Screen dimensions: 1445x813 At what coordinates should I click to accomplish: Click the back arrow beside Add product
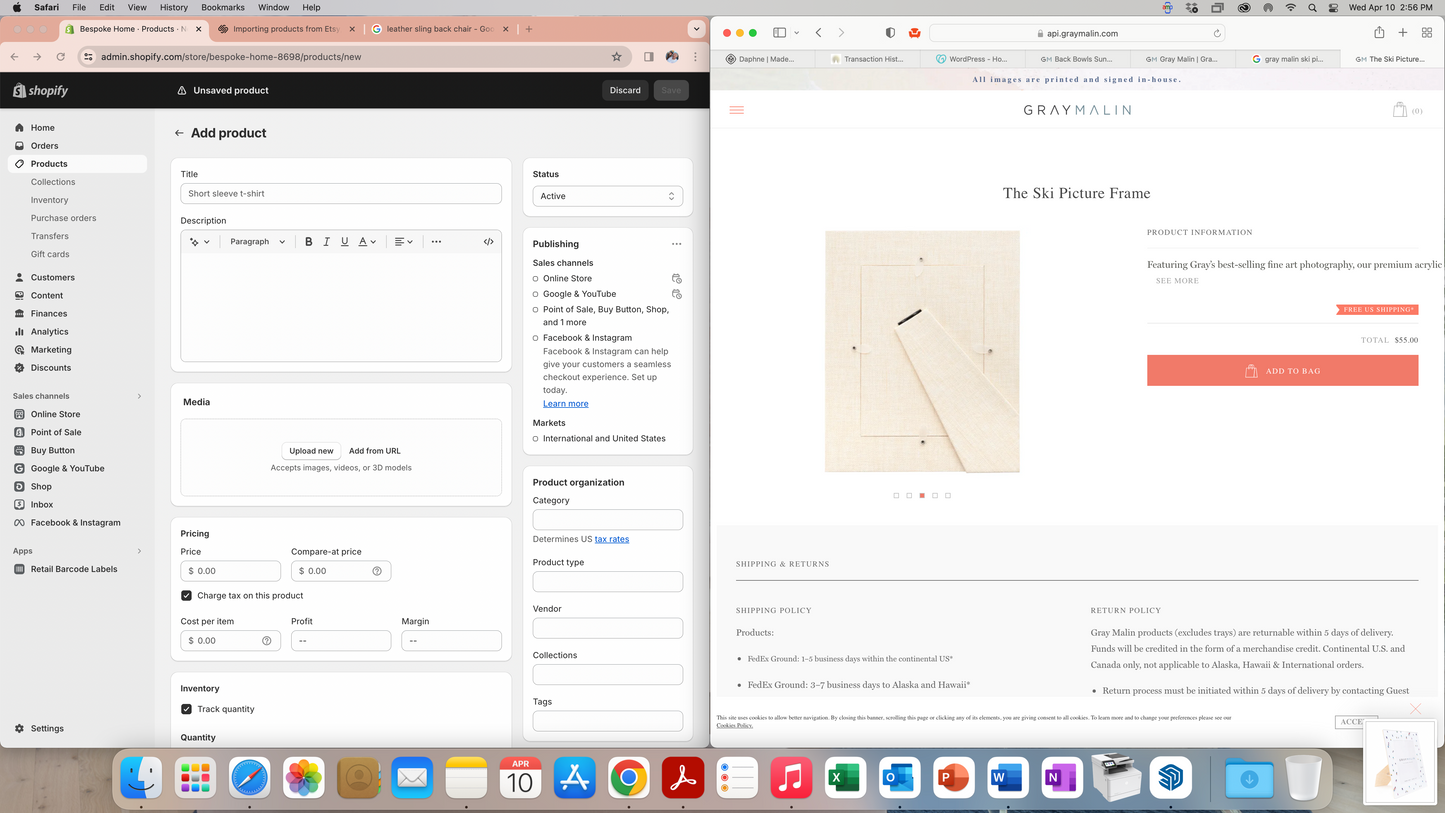(179, 133)
